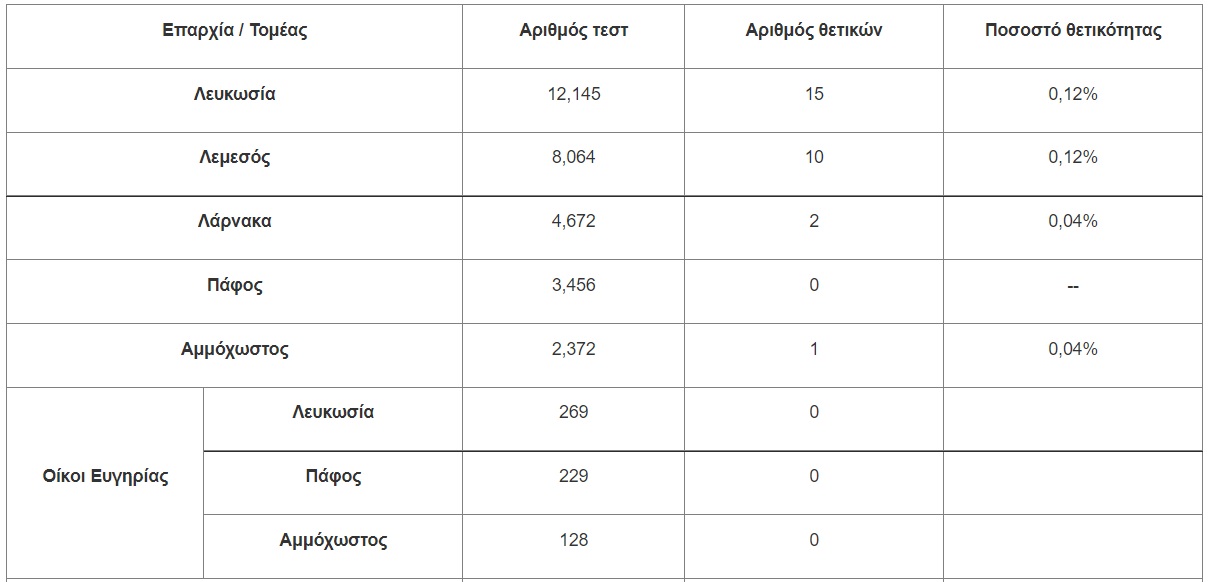
Task: Click the 'Αριθμός τεστ' column header
Action: tap(574, 30)
